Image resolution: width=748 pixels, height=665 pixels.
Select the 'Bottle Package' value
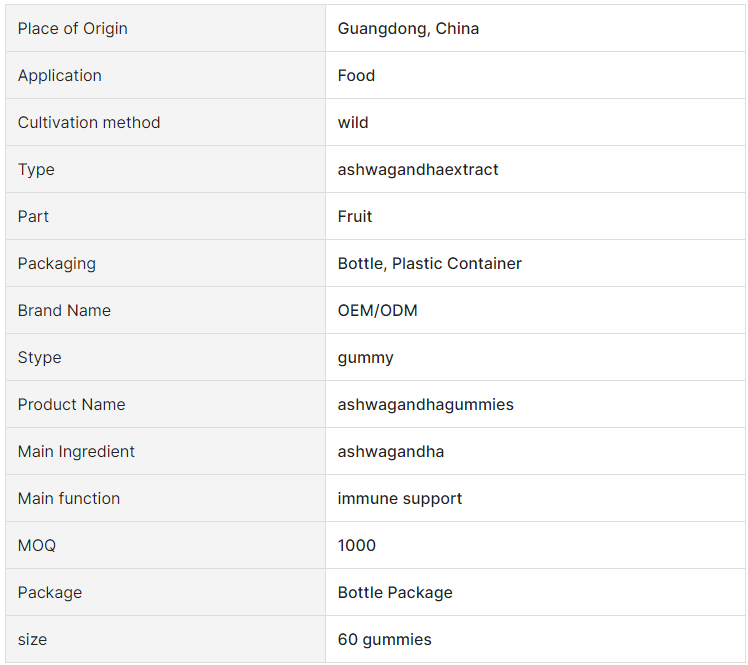click(395, 593)
